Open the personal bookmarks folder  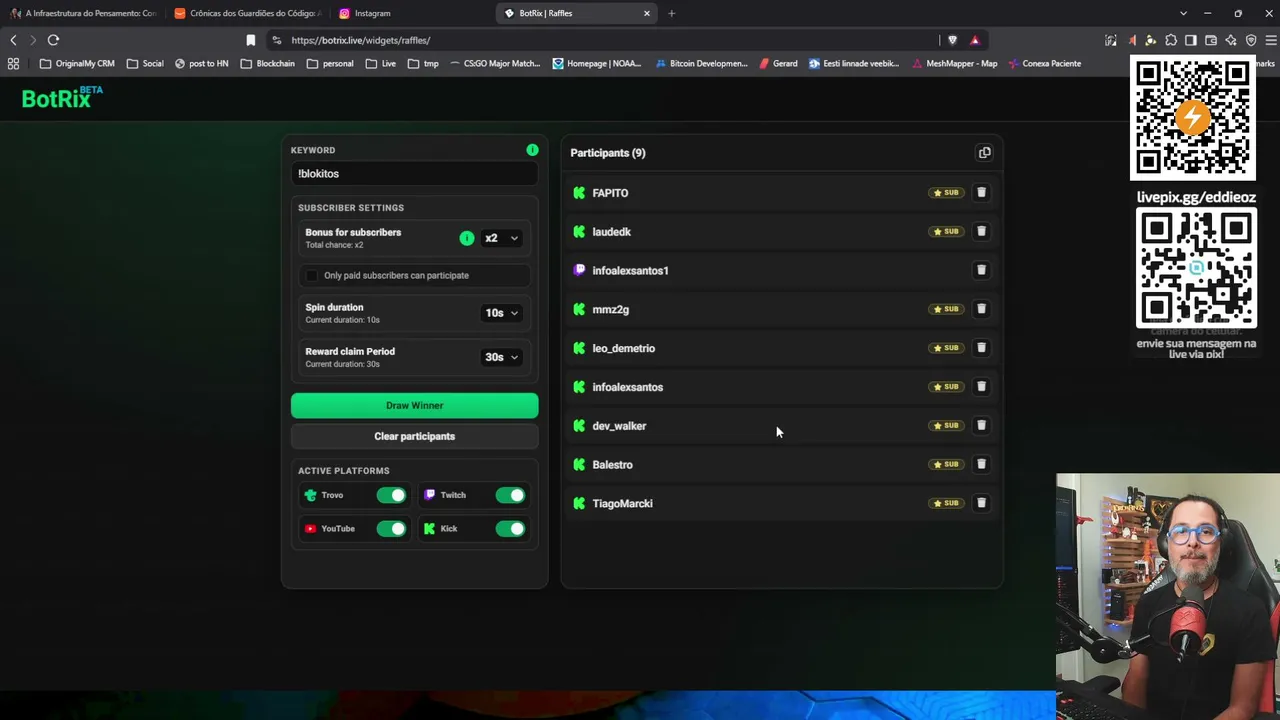(330, 63)
